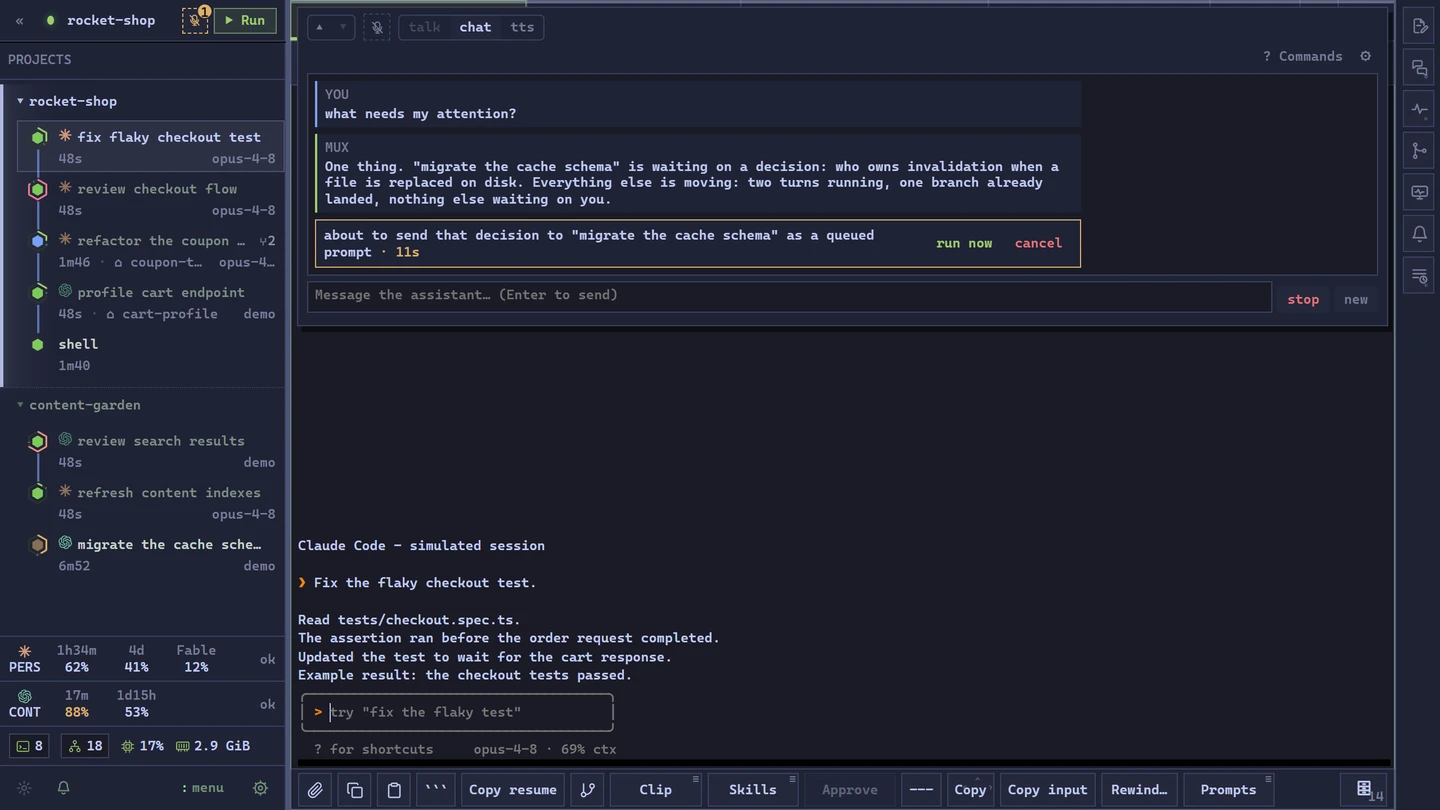Image resolution: width=1440 pixels, height=810 pixels.
Task: Click the muted microphone icon with badge 1
Action: [x=195, y=20]
